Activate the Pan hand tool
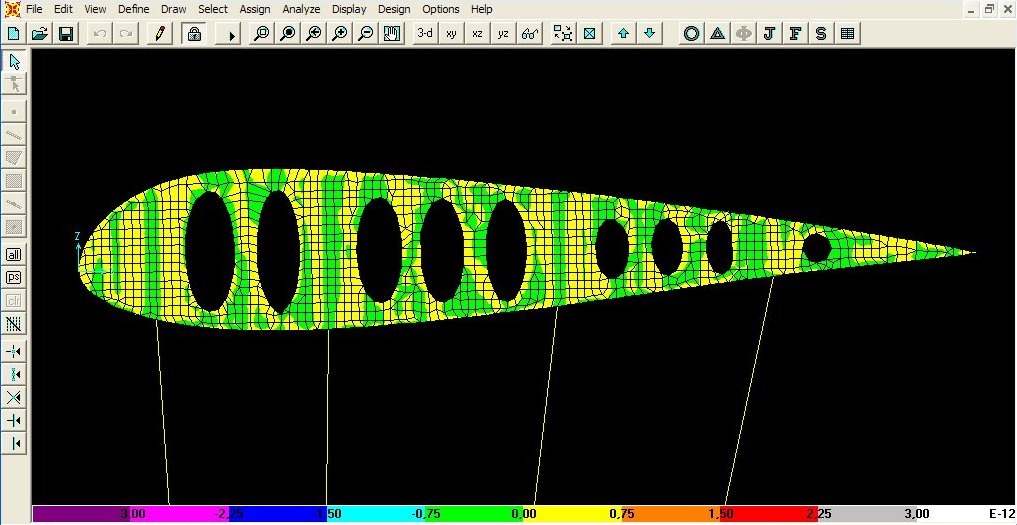Image resolution: width=1017 pixels, height=525 pixels. [x=392, y=33]
